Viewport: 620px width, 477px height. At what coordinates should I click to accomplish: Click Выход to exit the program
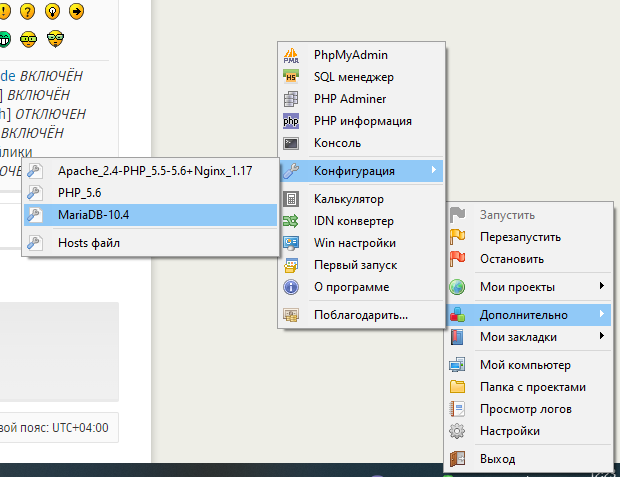tap(497, 459)
